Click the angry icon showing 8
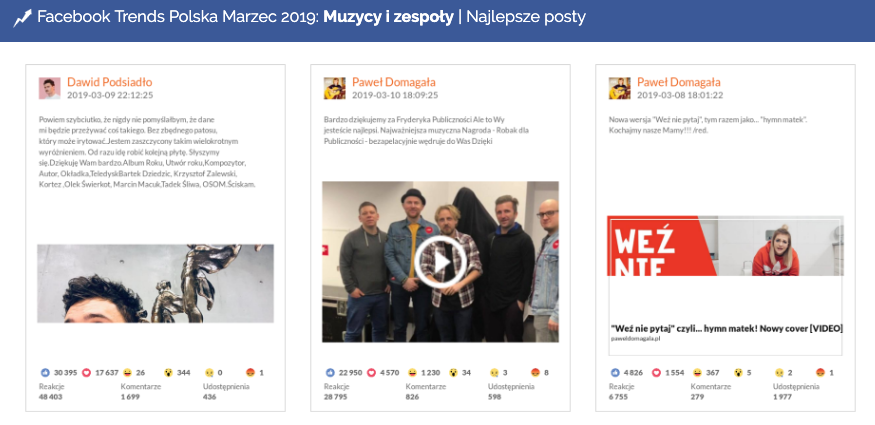The width and height of the screenshot is (875, 425). [x=535, y=373]
